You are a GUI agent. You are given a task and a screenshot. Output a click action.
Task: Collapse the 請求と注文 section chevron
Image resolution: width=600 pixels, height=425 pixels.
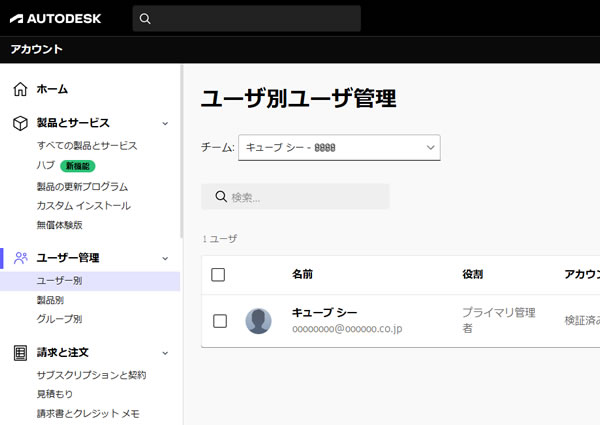tap(165, 353)
